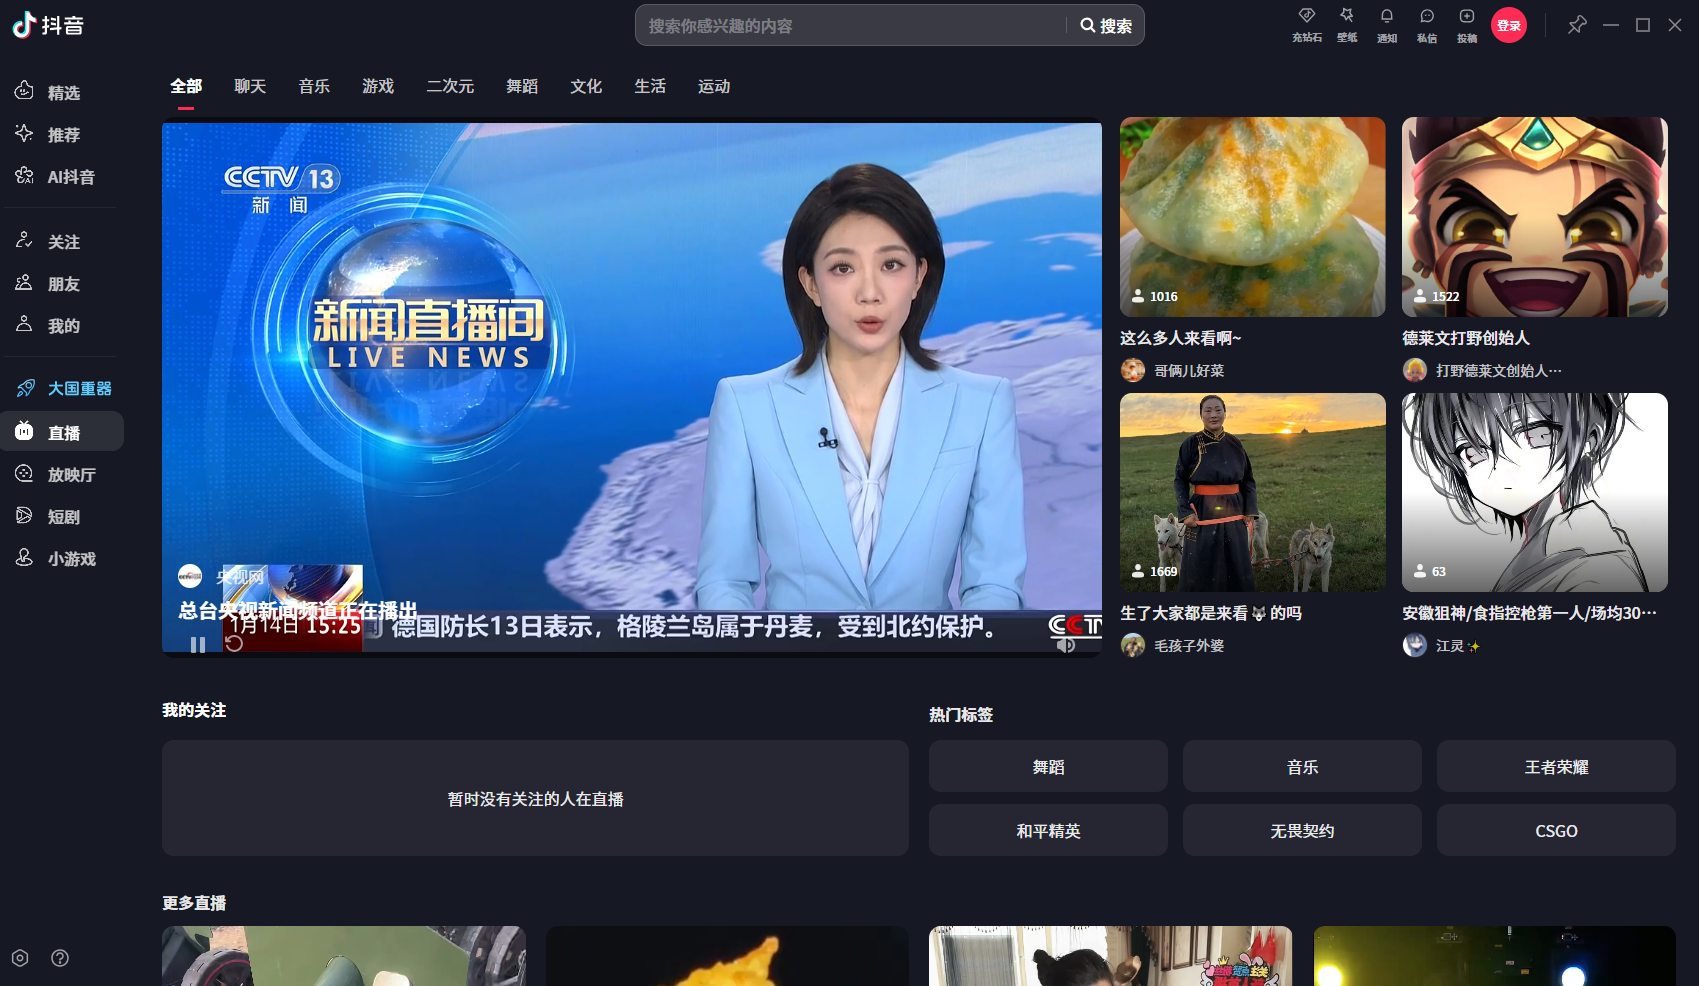Mute the live stream volume
1699x986 pixels.
tap(1065, 645)
